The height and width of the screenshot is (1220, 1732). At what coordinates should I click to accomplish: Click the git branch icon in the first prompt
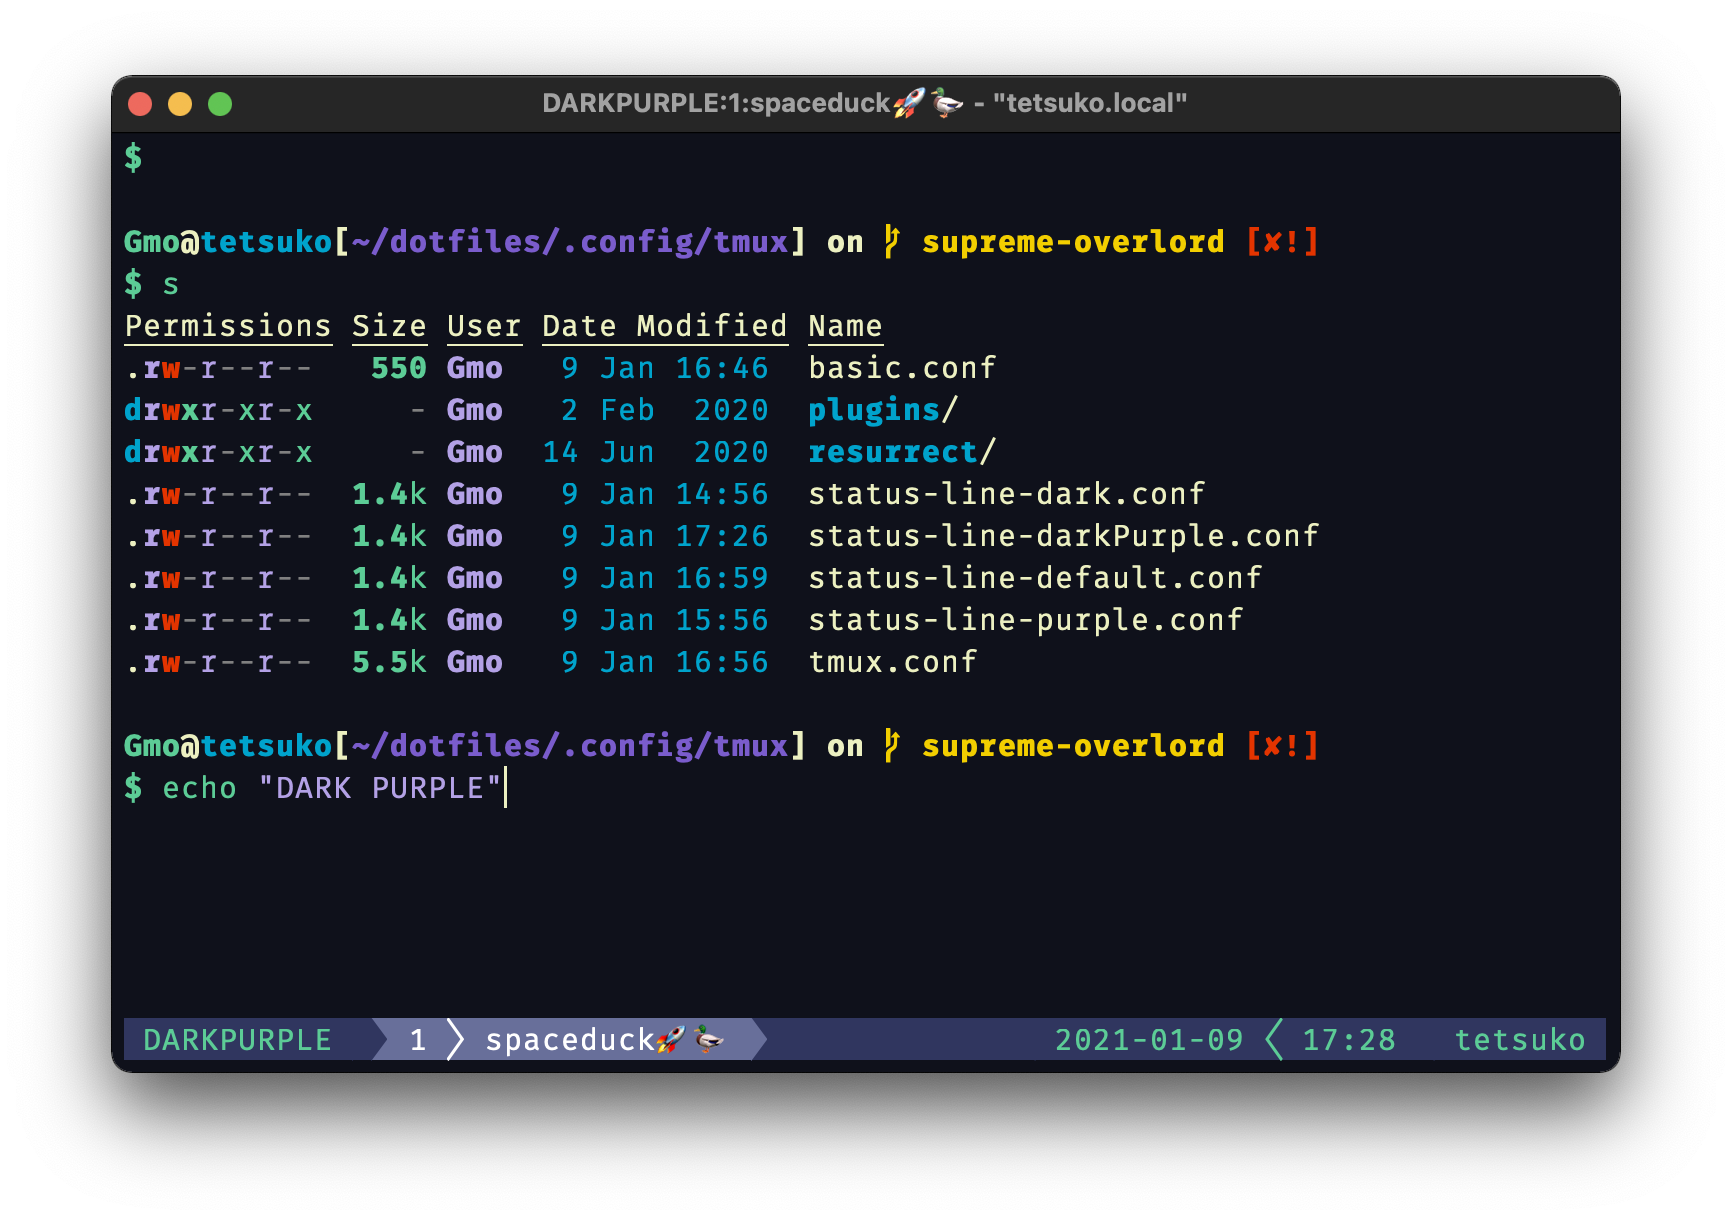coord(892,242)
